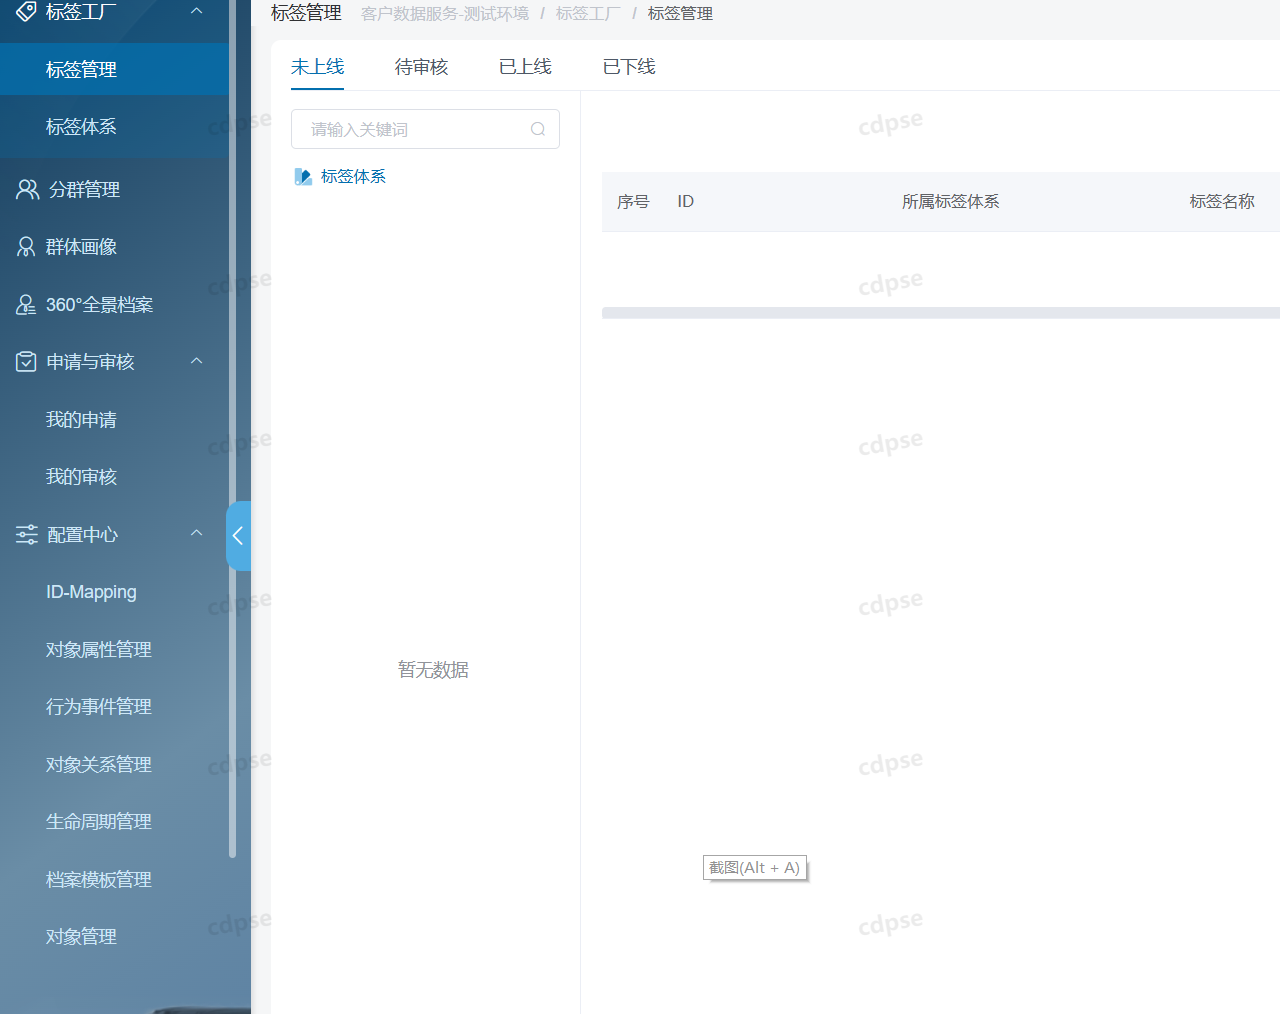Click the 申请与审核 clipboard icon

coord(26,362)
